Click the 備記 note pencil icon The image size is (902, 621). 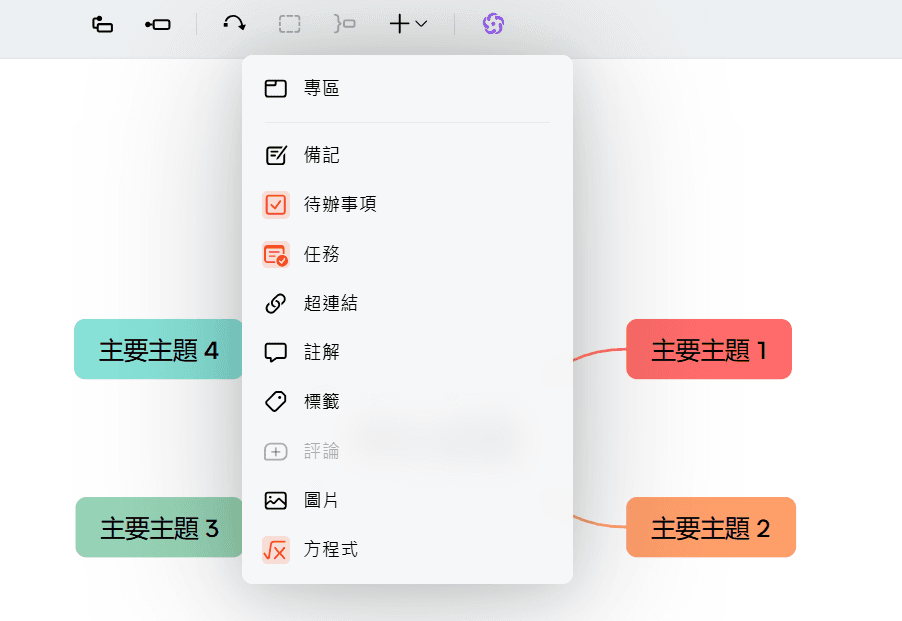click(x=276, y=155)
